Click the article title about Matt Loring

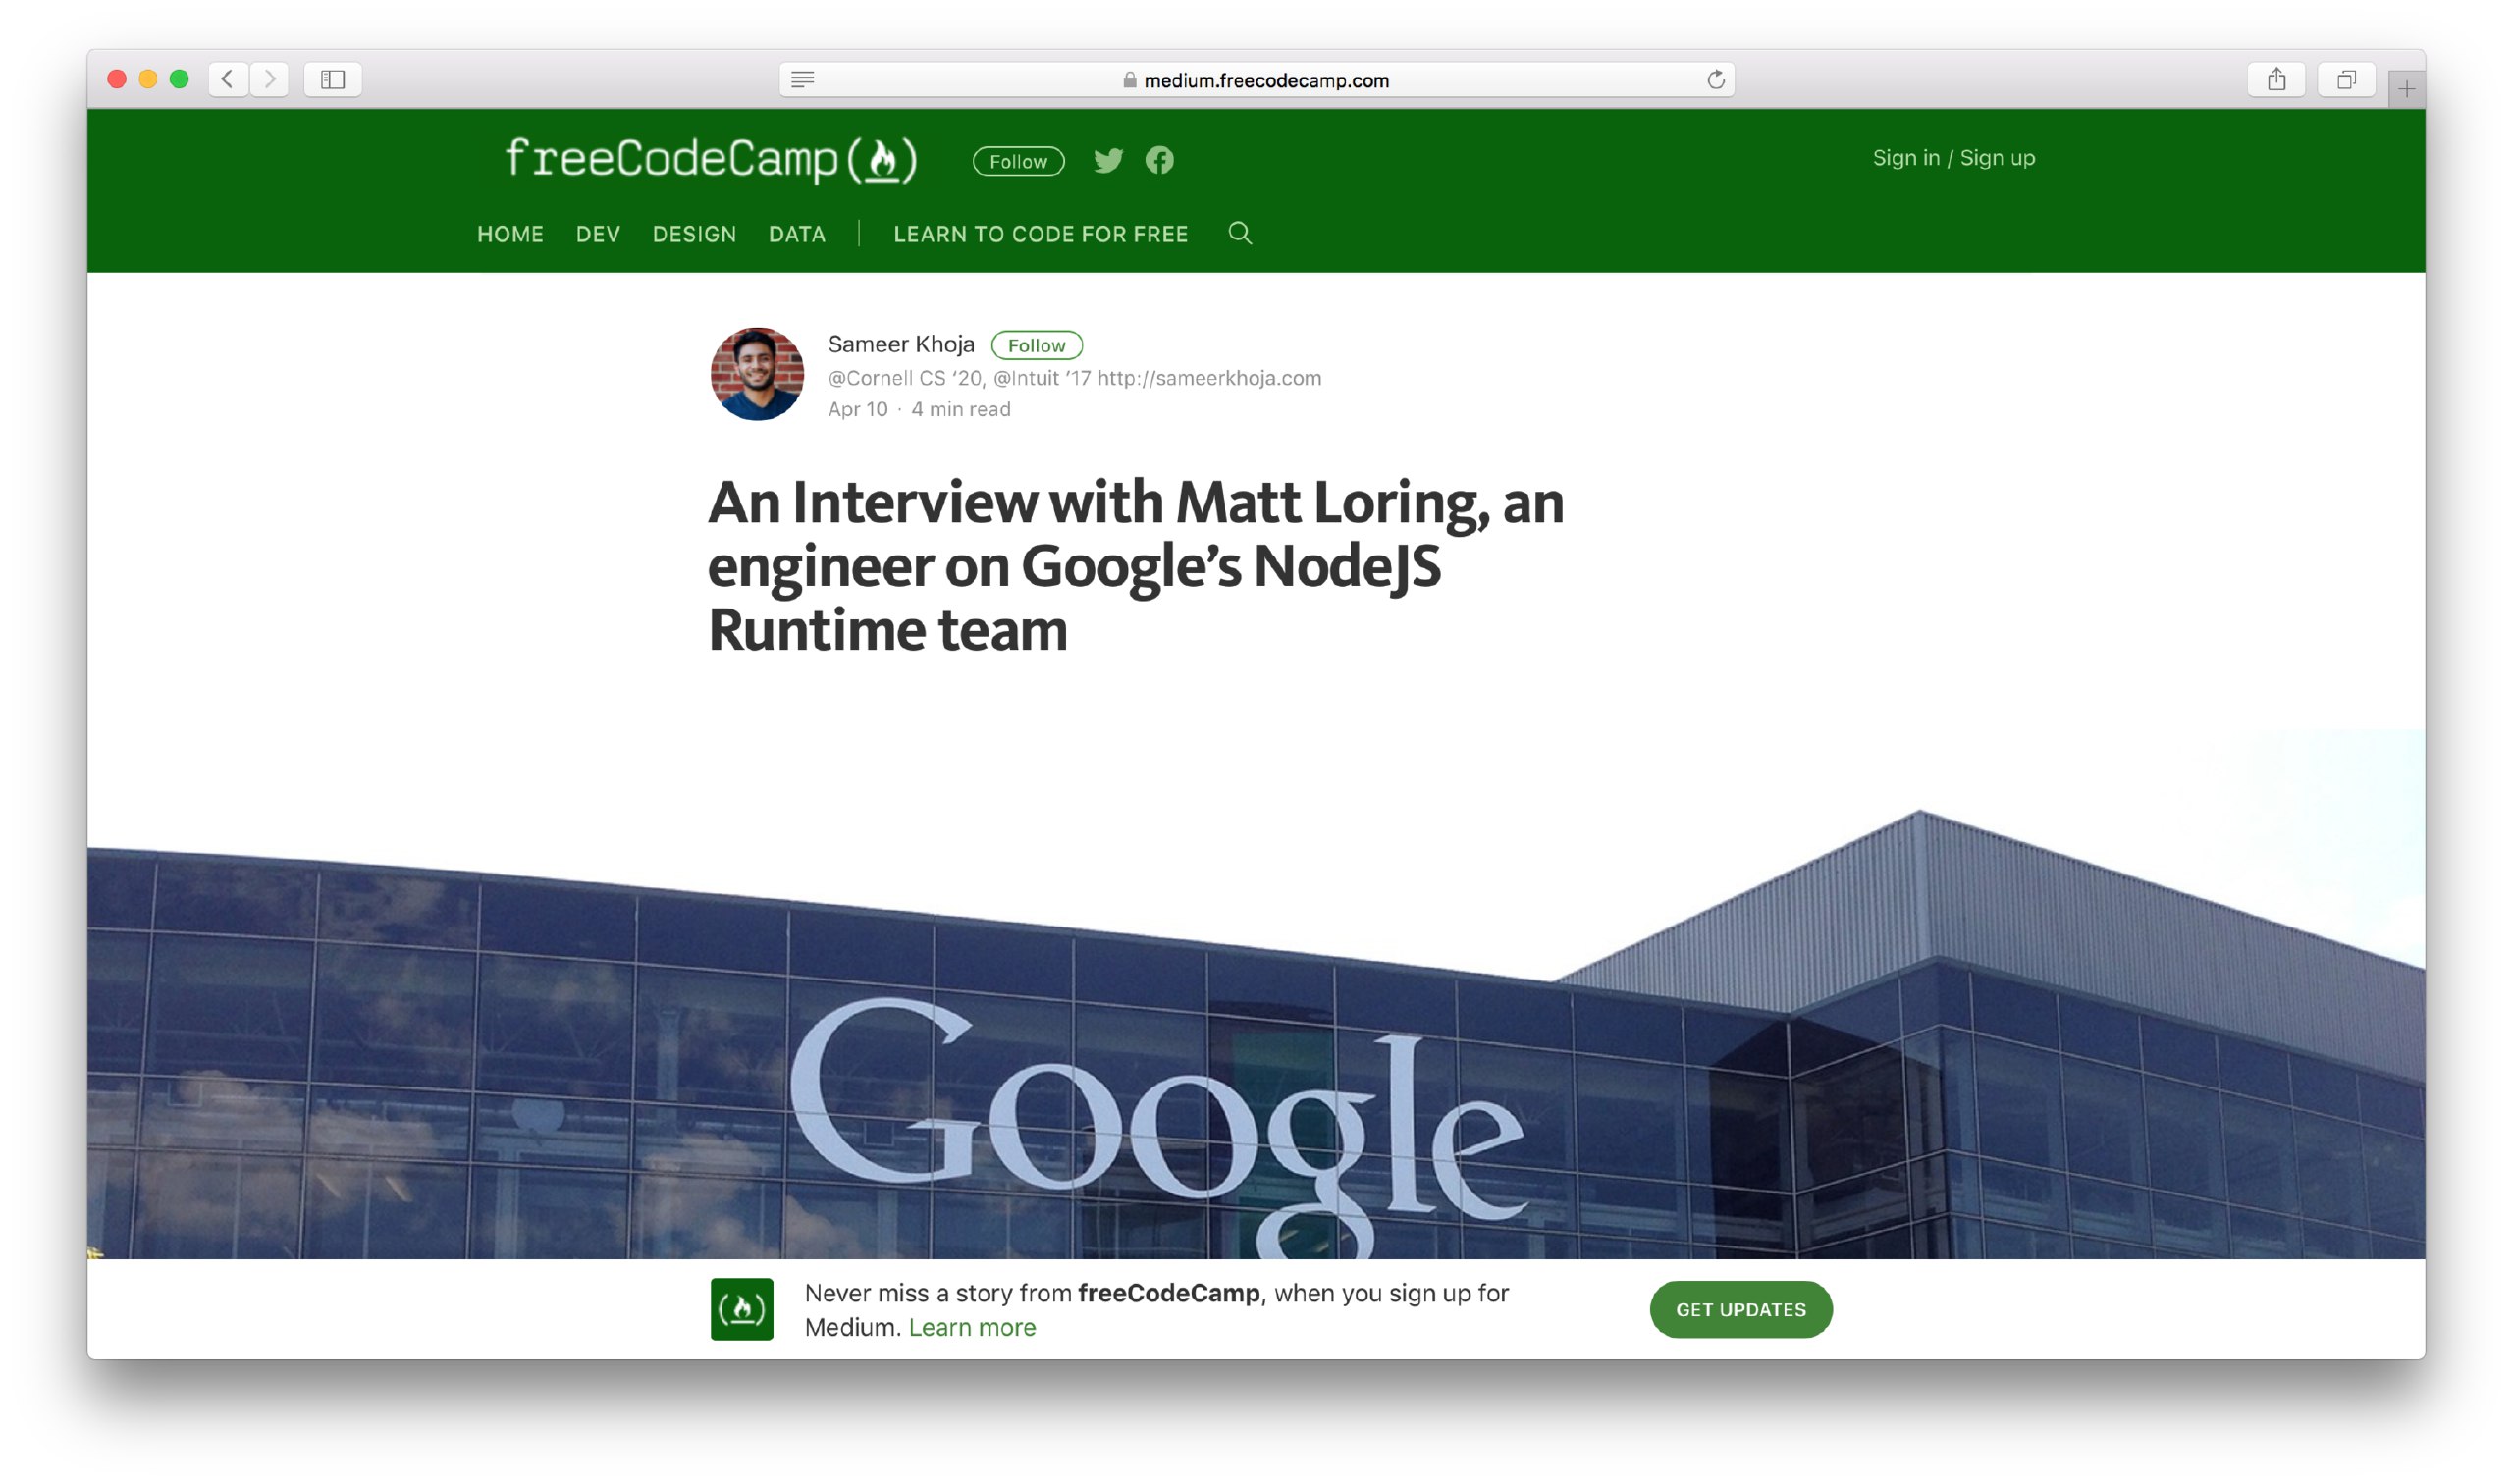(x=1136, y=566)
